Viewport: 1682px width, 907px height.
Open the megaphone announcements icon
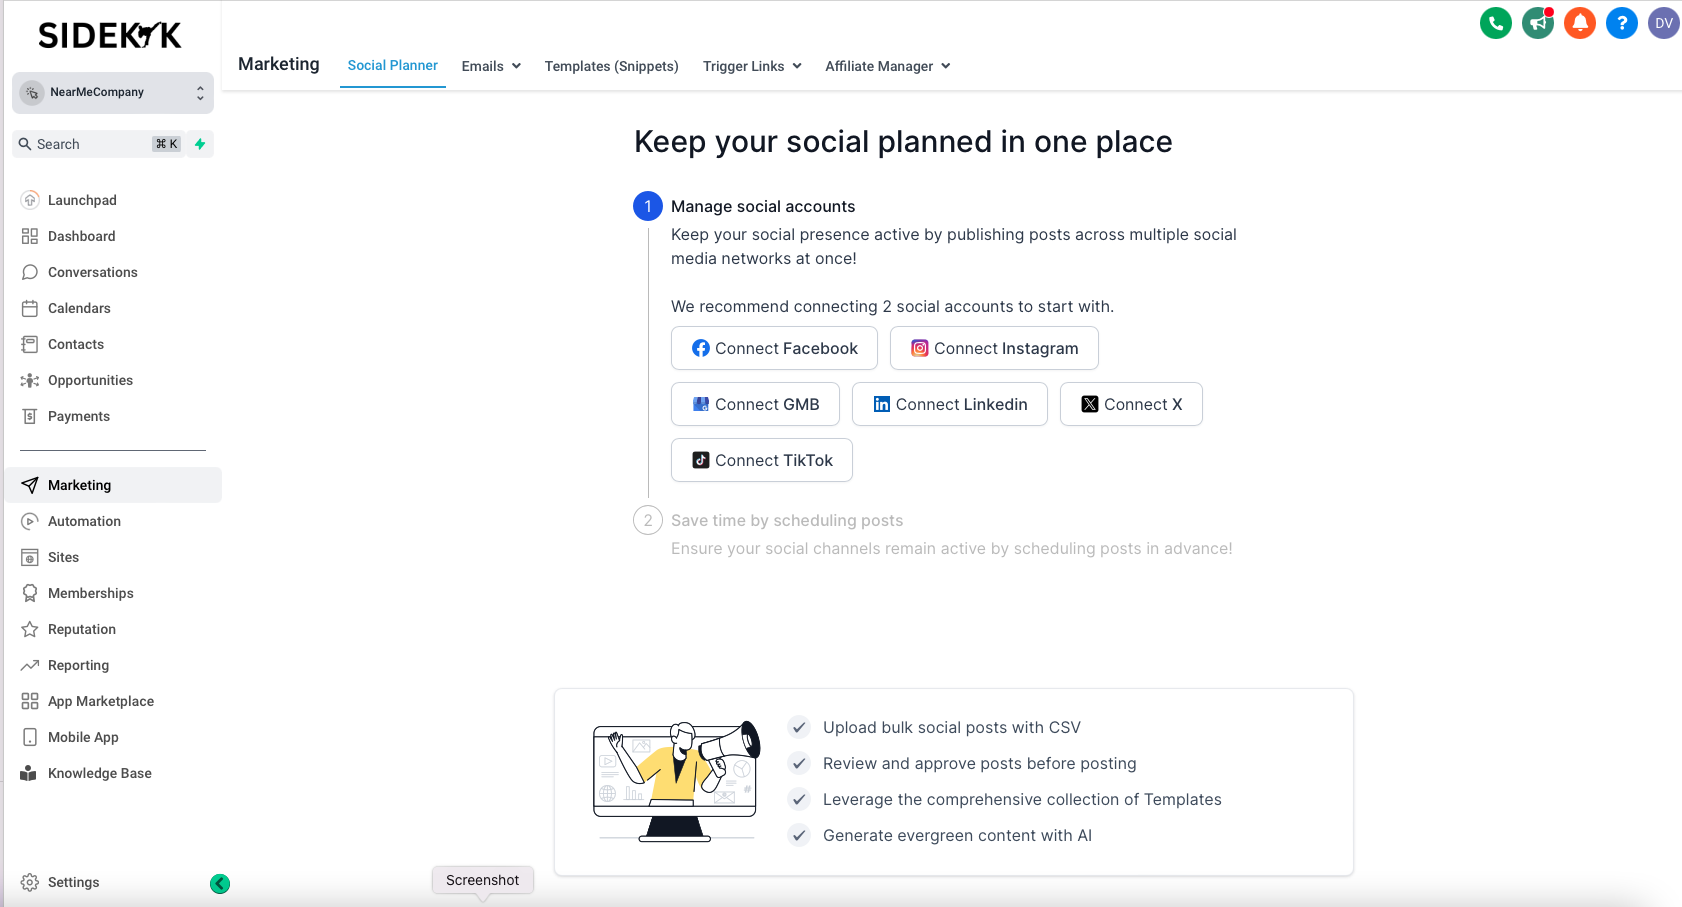1537,23
